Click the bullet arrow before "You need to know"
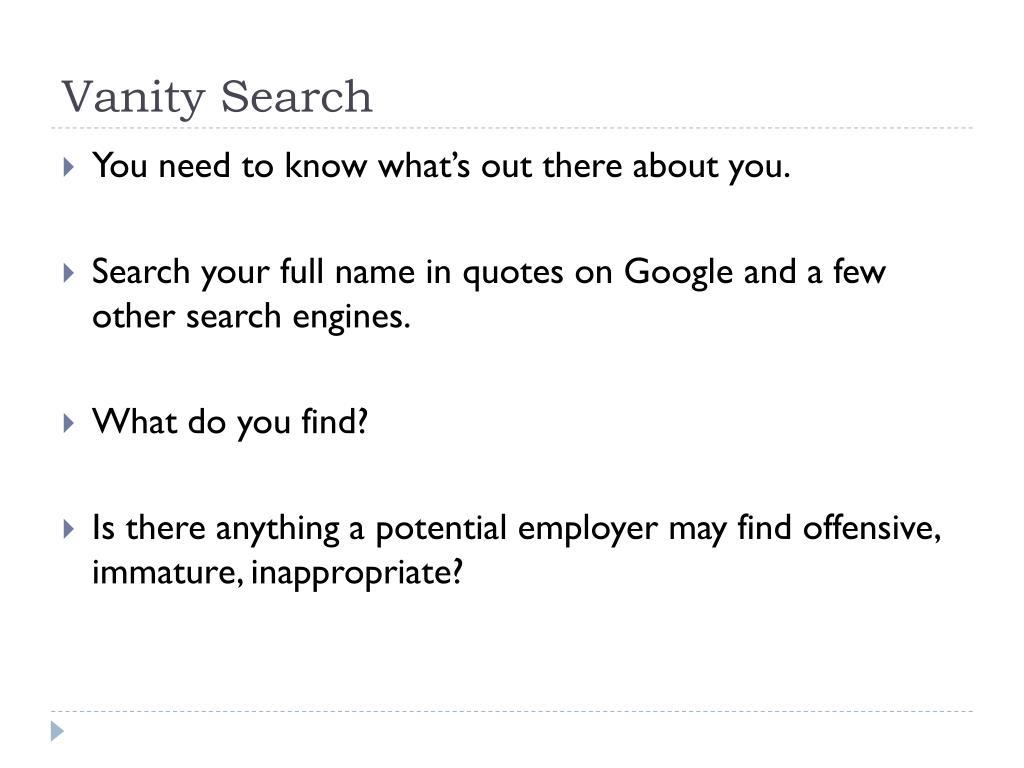 [69, 167]
